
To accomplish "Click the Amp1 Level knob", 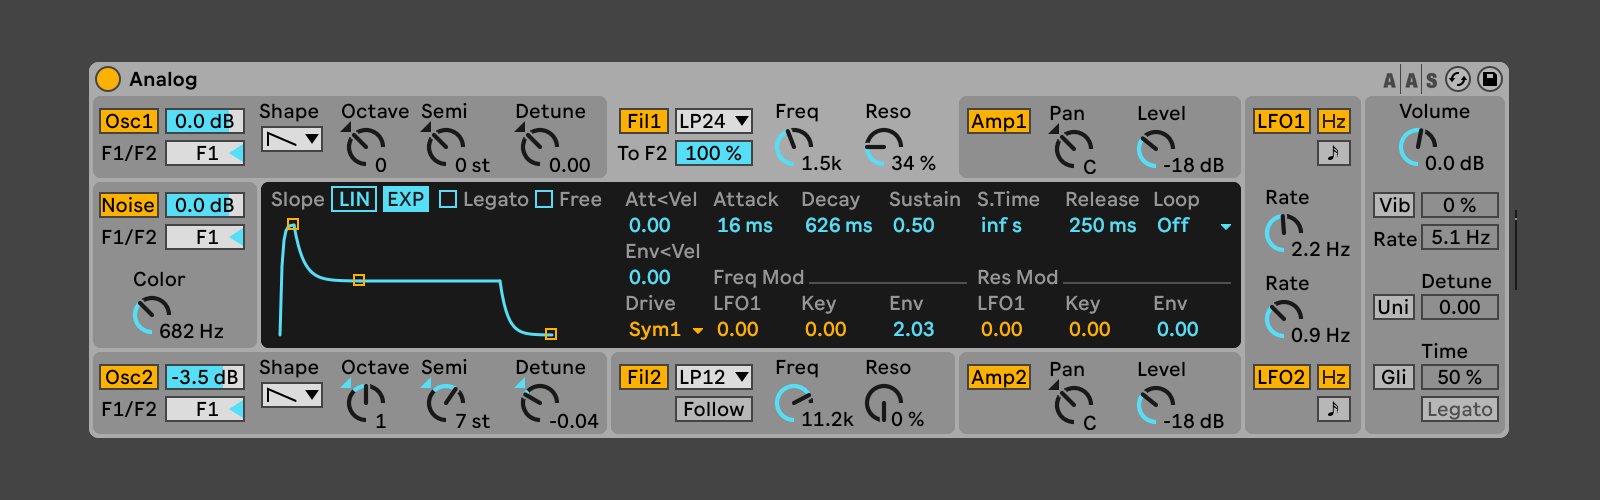I will coord(1155,149).
